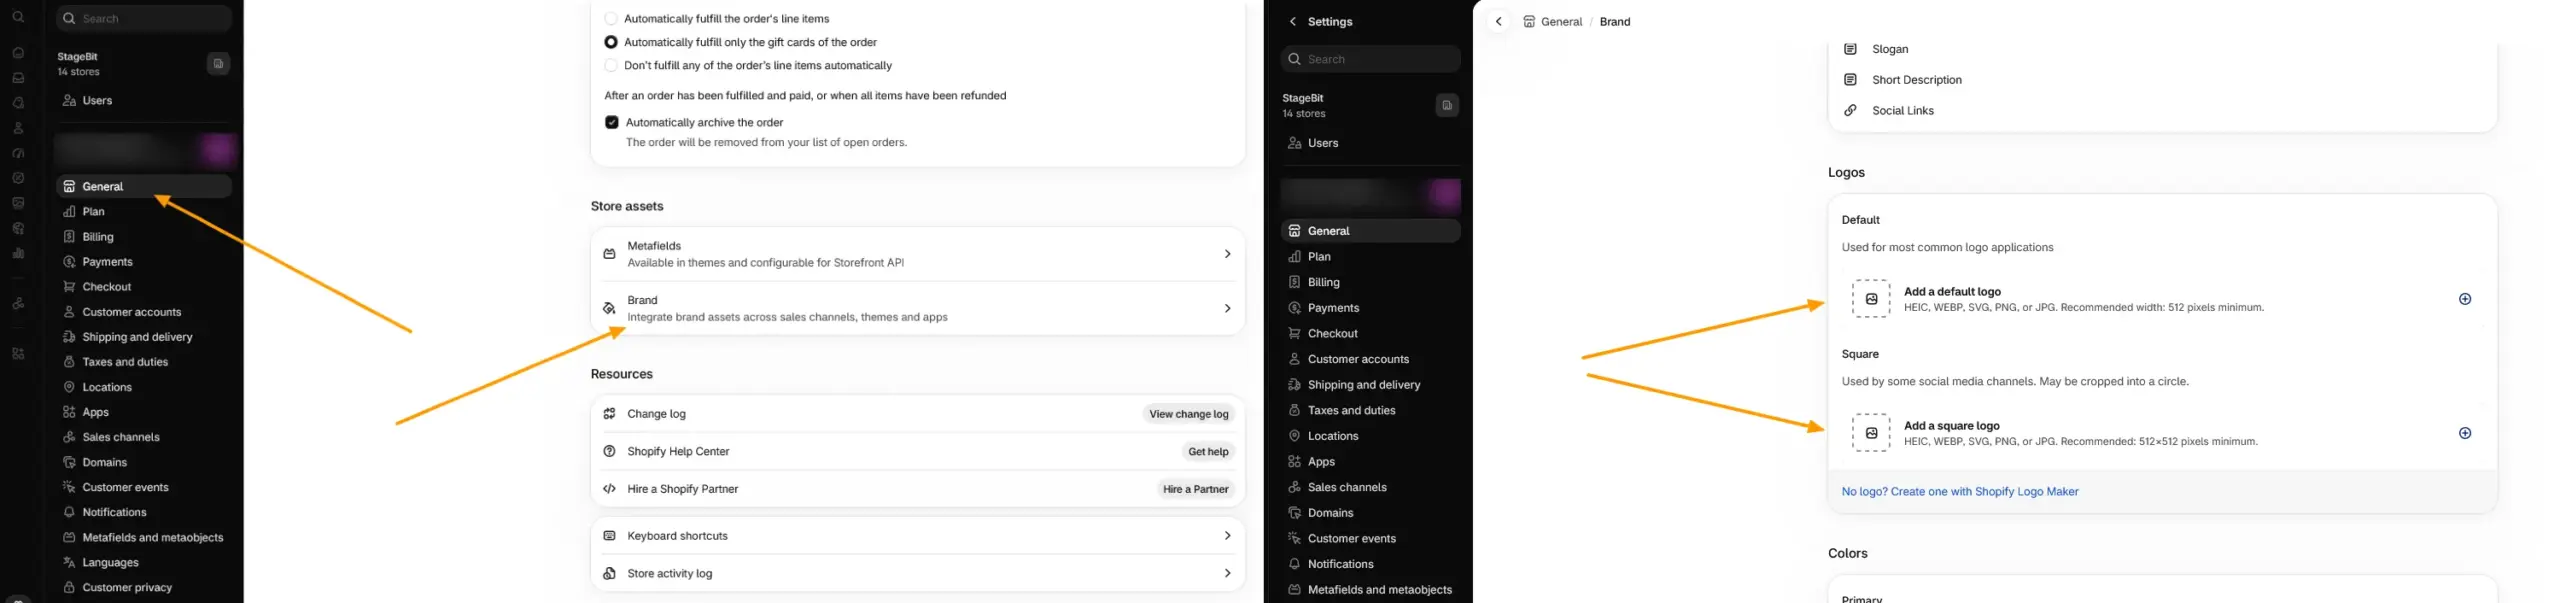Screen dimensions: 2560x603
Task: Open Apps in General page sidebar
Action: [x=96, y=412]
